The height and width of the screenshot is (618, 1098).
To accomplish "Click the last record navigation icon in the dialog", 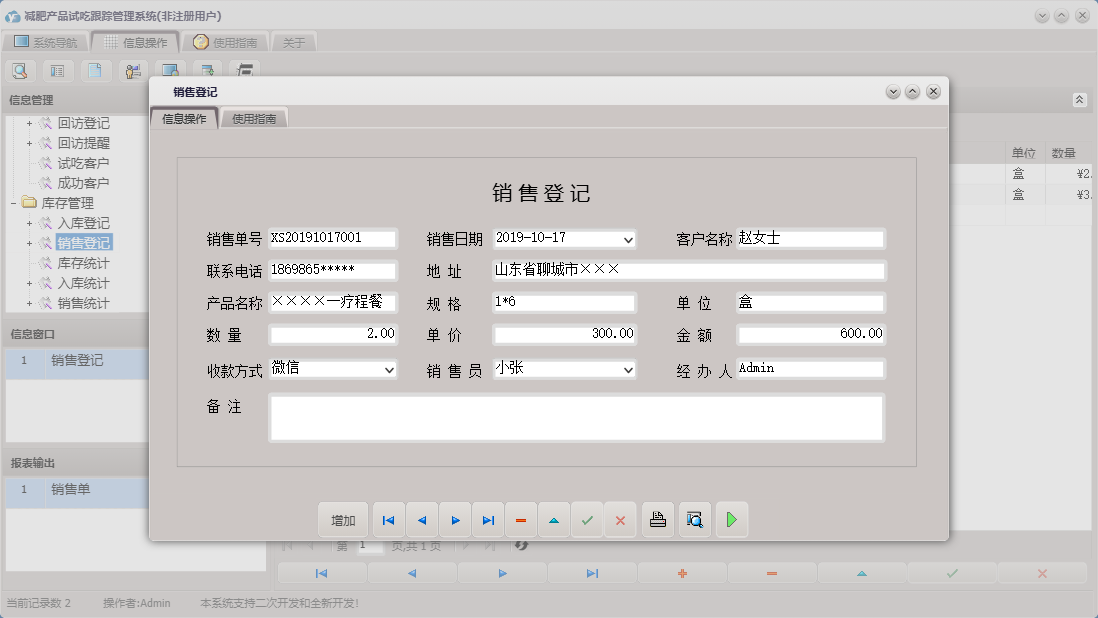I will click(x=488, y=519).
